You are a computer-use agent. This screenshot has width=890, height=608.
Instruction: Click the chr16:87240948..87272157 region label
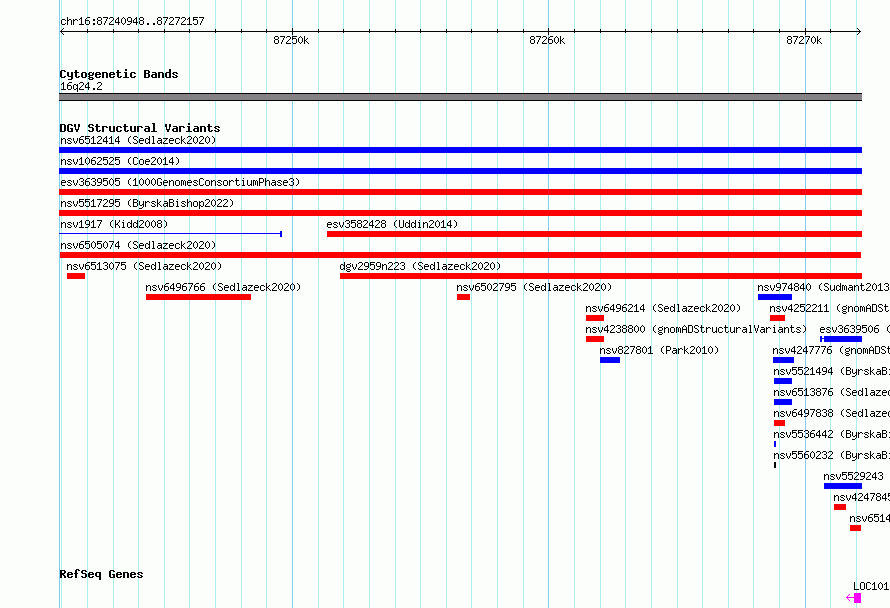(132, 21)
